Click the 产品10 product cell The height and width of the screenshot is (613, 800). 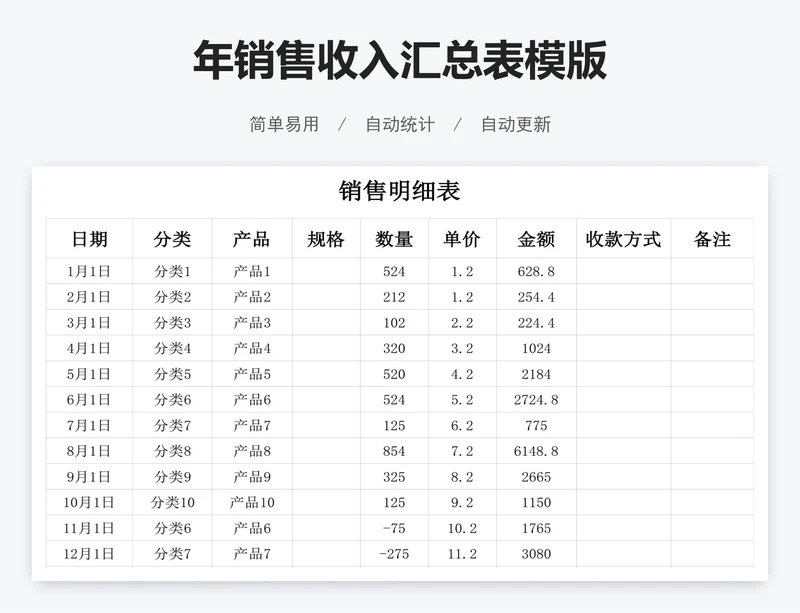pyautogui.click(x=252, y=502)
